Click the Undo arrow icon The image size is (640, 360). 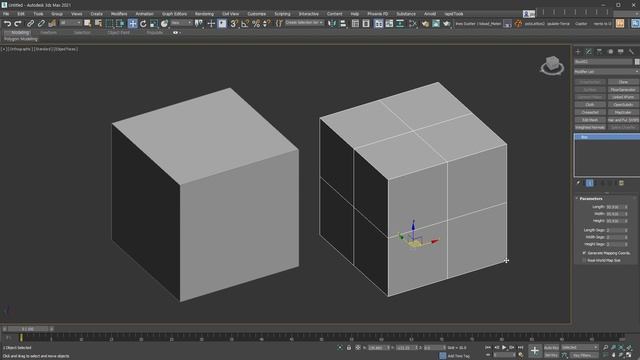(x=7, y=24)
